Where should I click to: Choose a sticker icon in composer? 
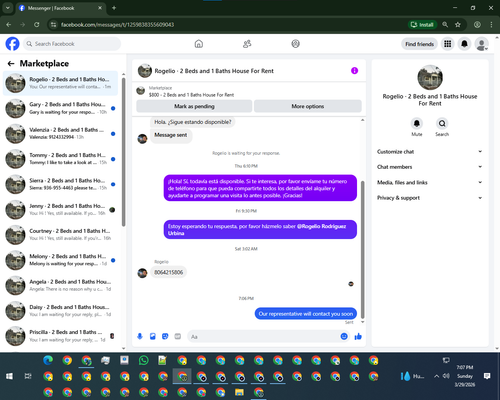point(165,336)
